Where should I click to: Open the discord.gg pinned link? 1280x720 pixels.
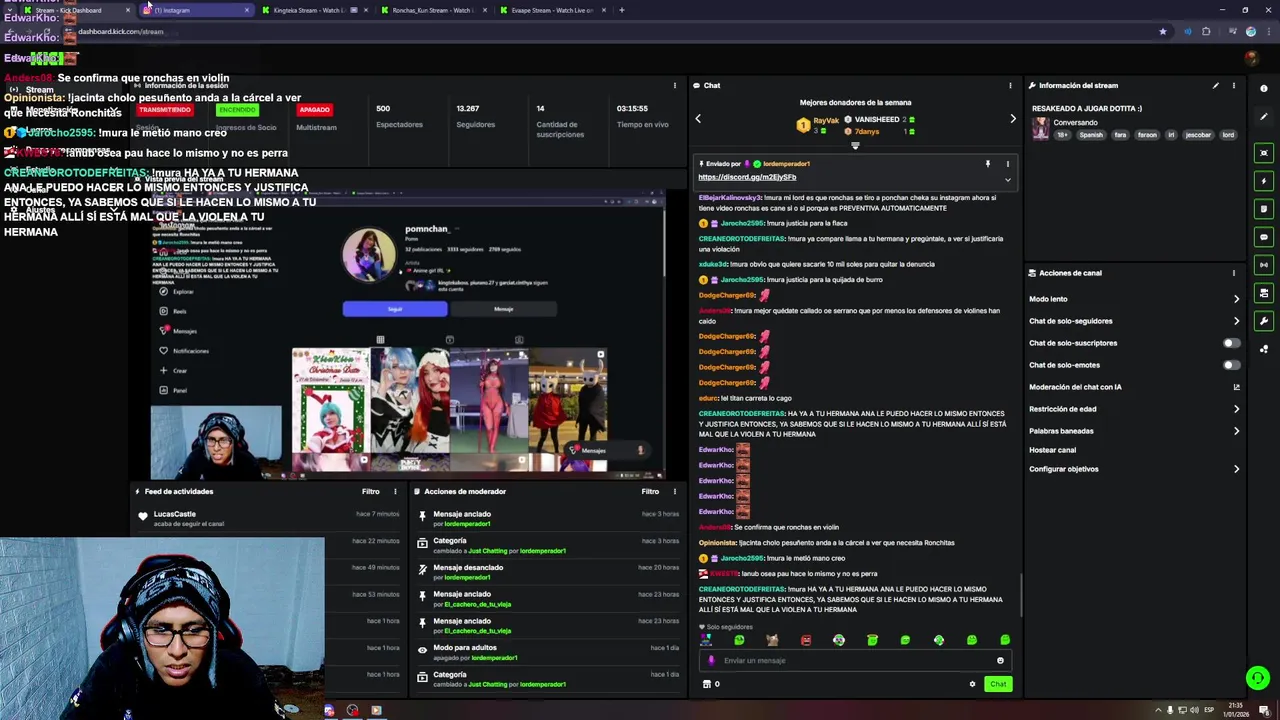pos(747,177)
